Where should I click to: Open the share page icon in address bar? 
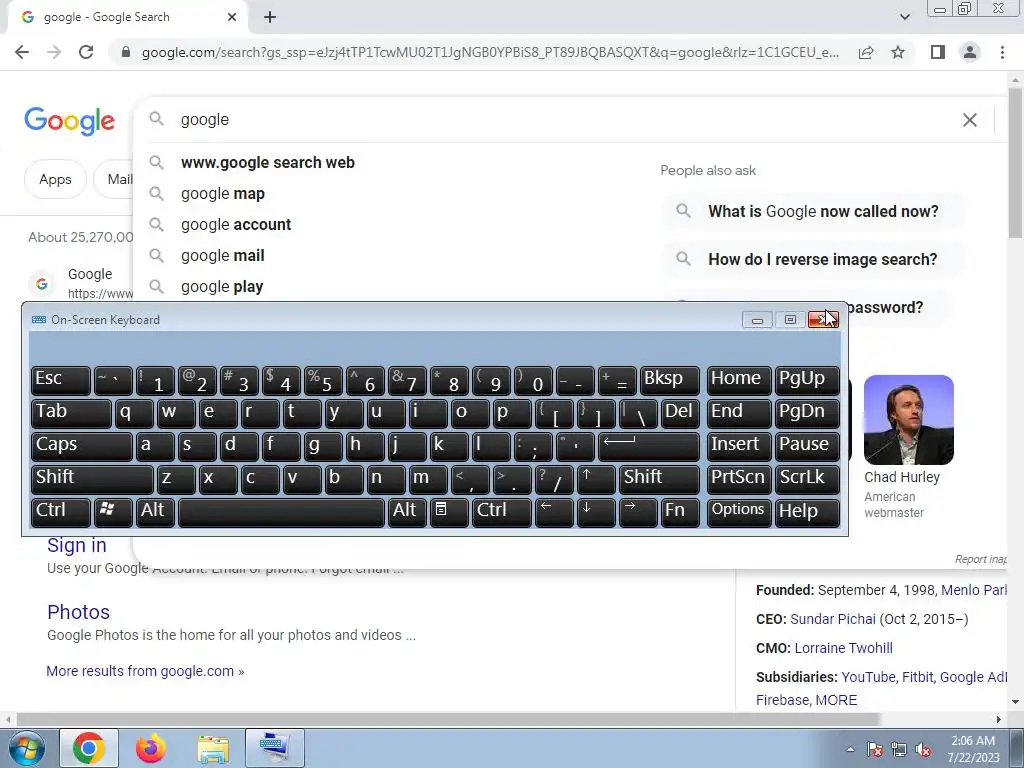[x=866, y=52]
